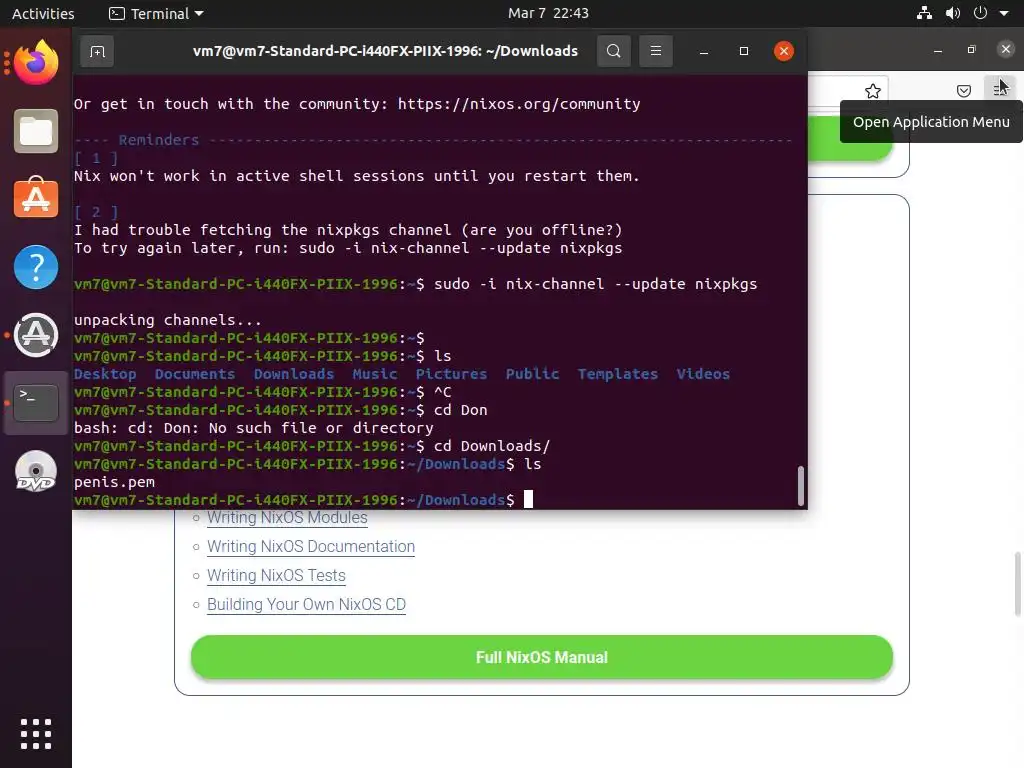Open the network status icon

click(x=924, y=13)
